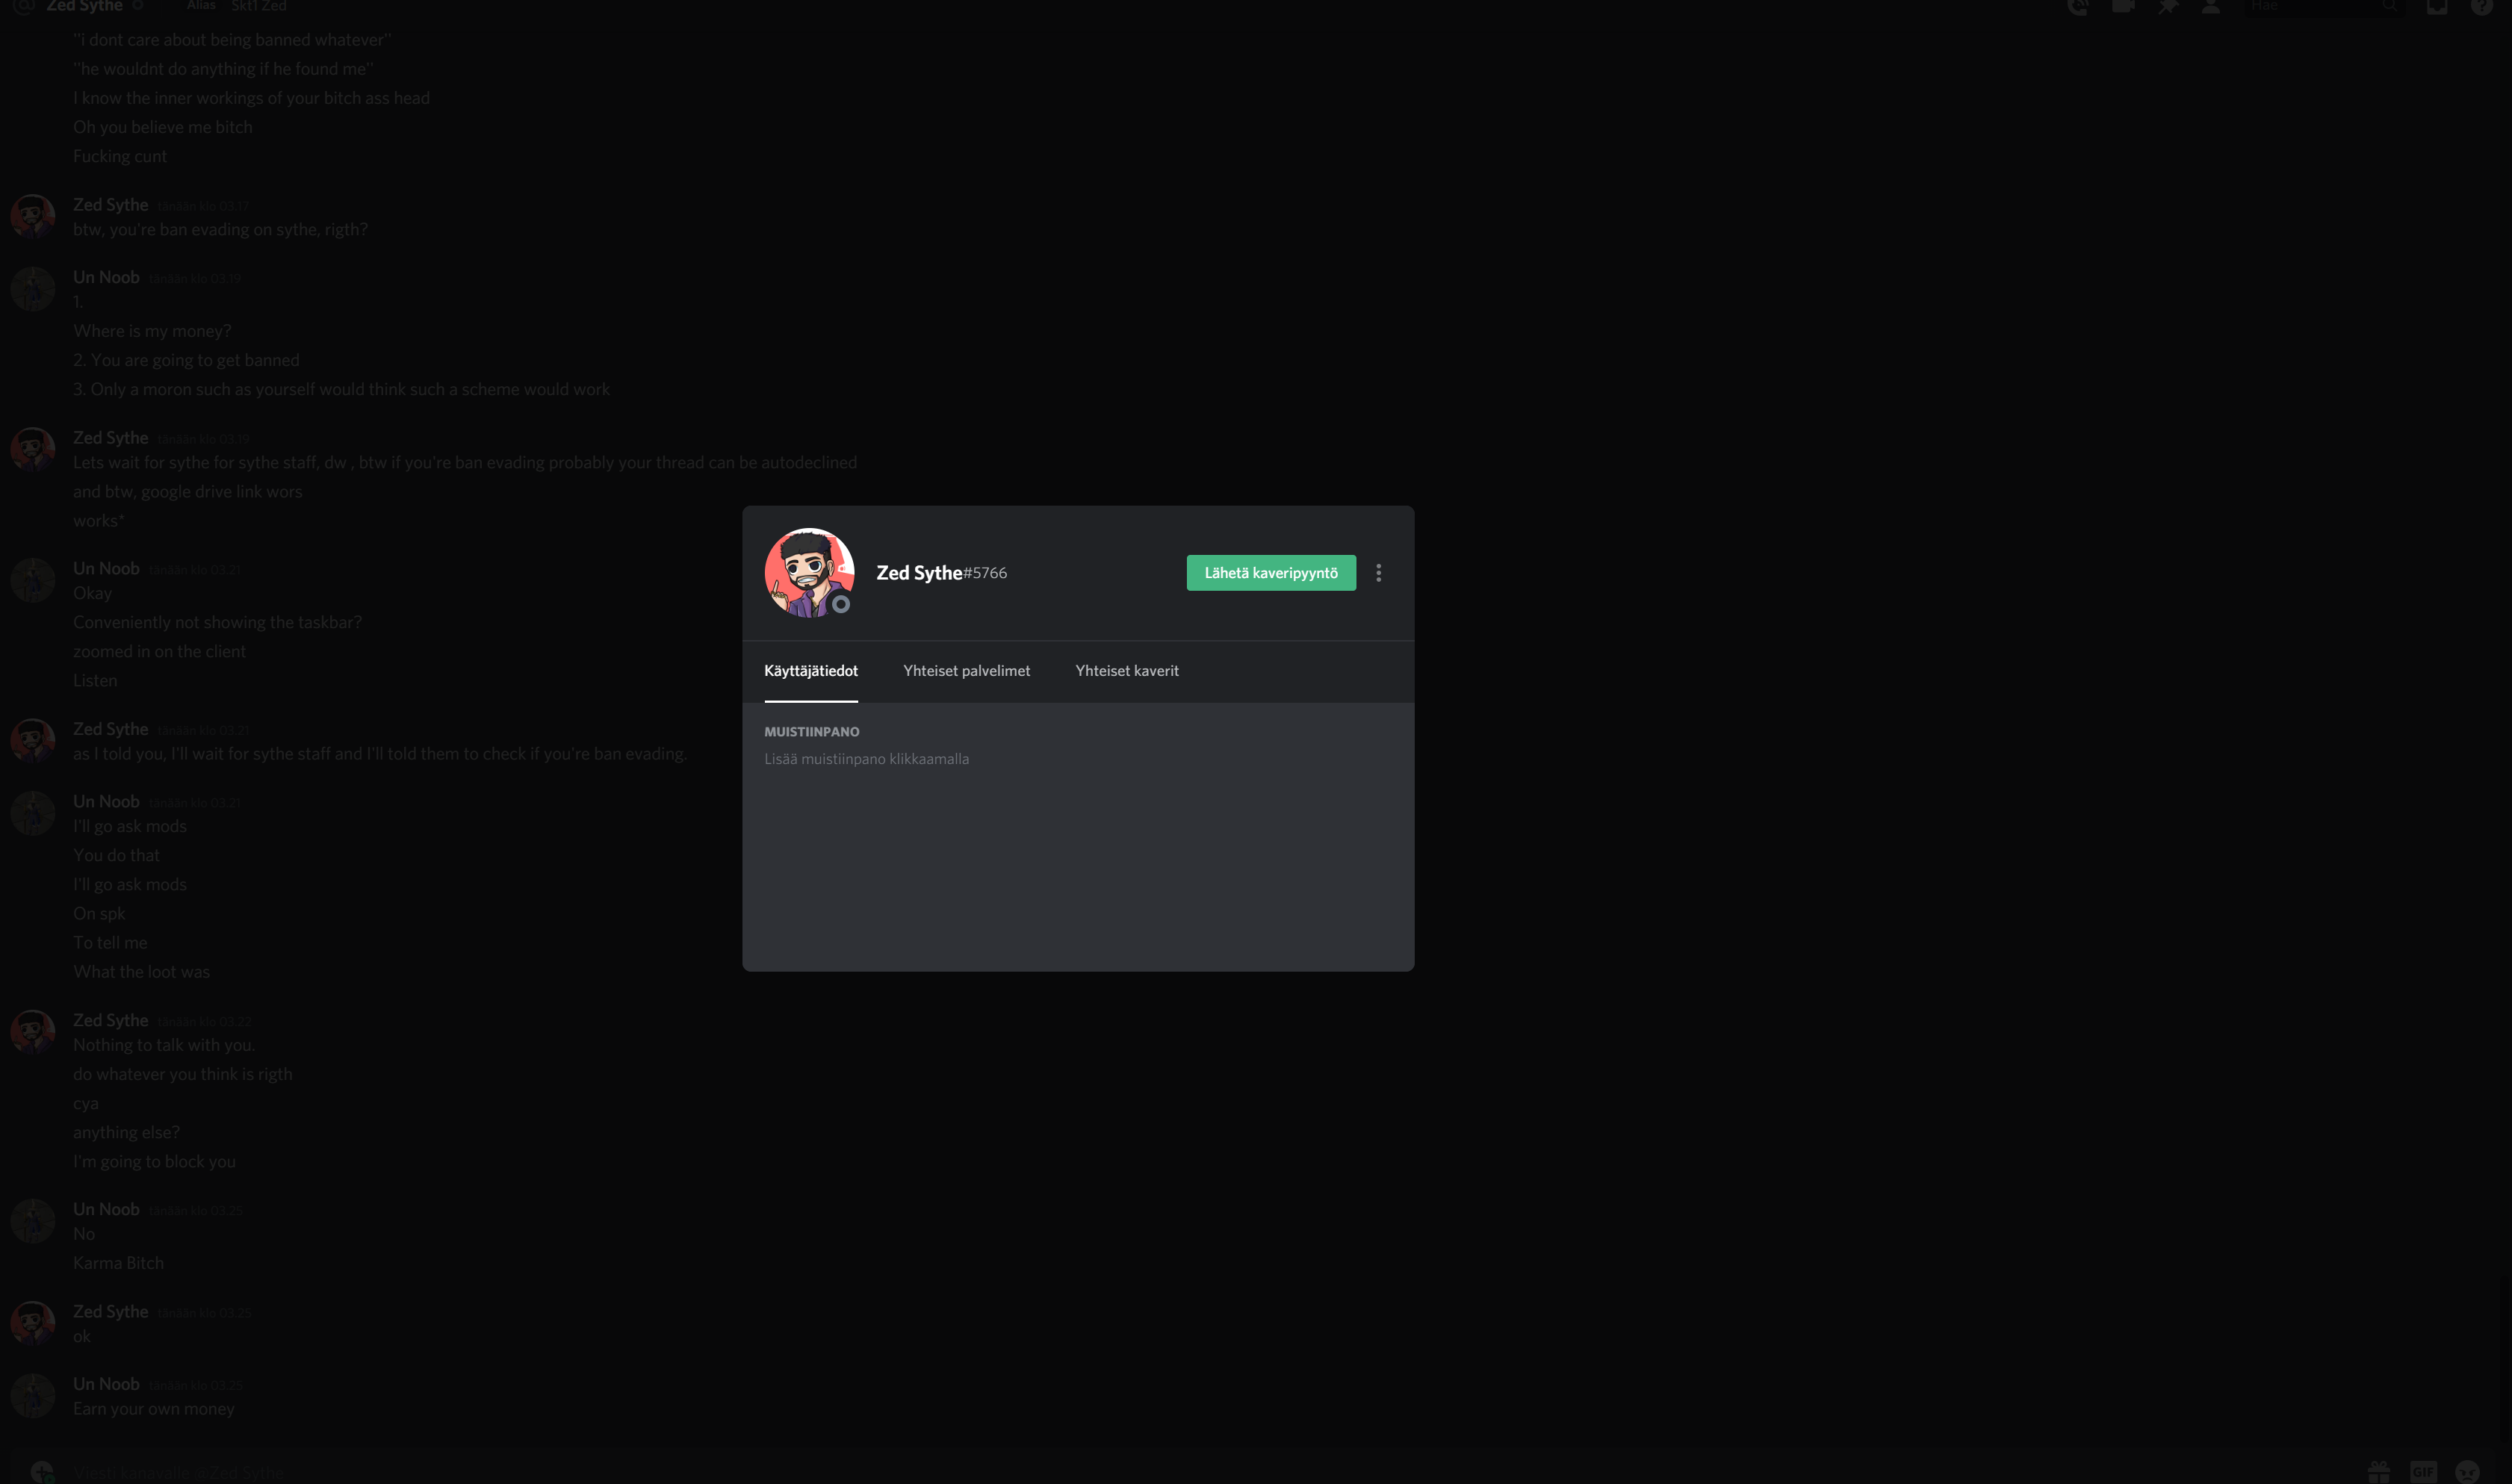The width and height of the screenshot is (2512, 1484).
Task: Open the gift Nitro icon in message bar
Action: (x=2379, y=1472)
